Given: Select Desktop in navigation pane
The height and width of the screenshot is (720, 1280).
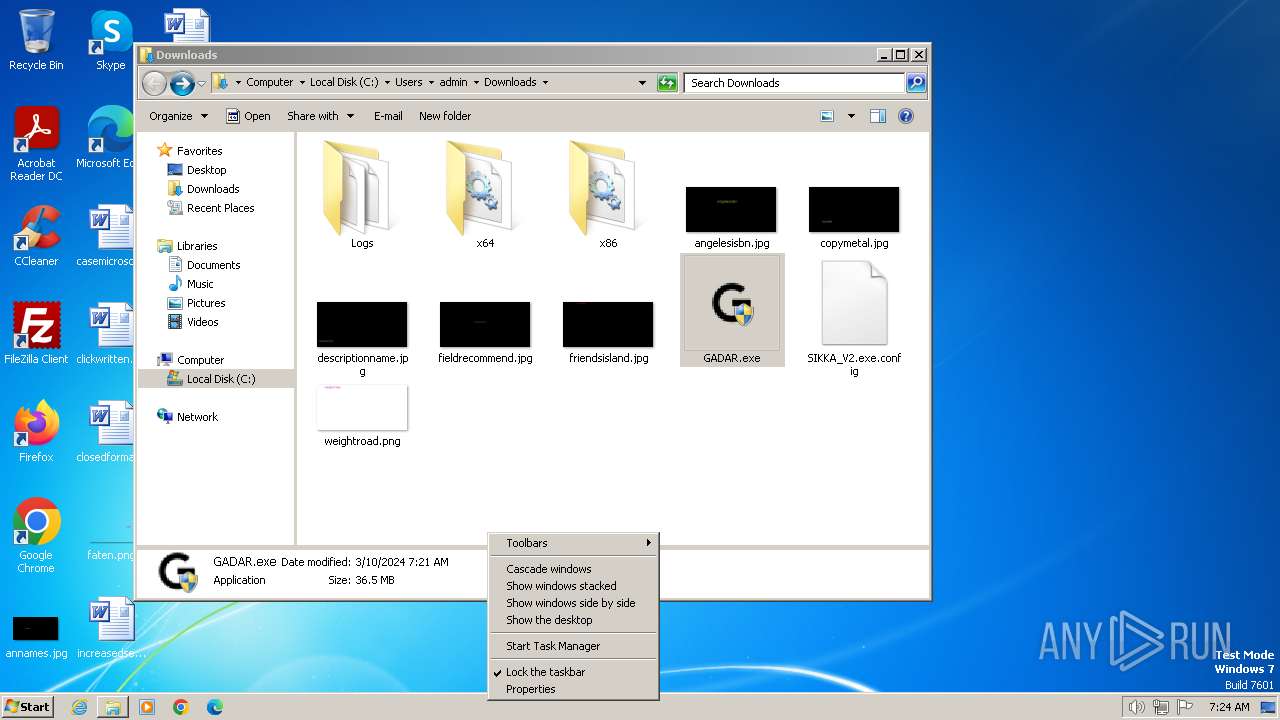Looking at the screenshot, I should pyautogui.click(x=206, y=170).
